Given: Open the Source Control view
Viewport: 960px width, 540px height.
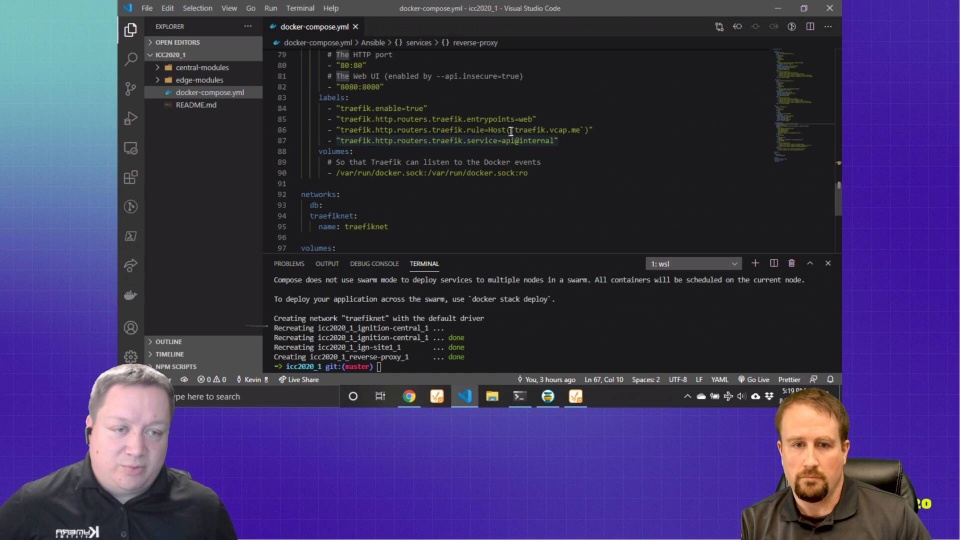Looking at the screenshot, I should [x=130, y=89].
